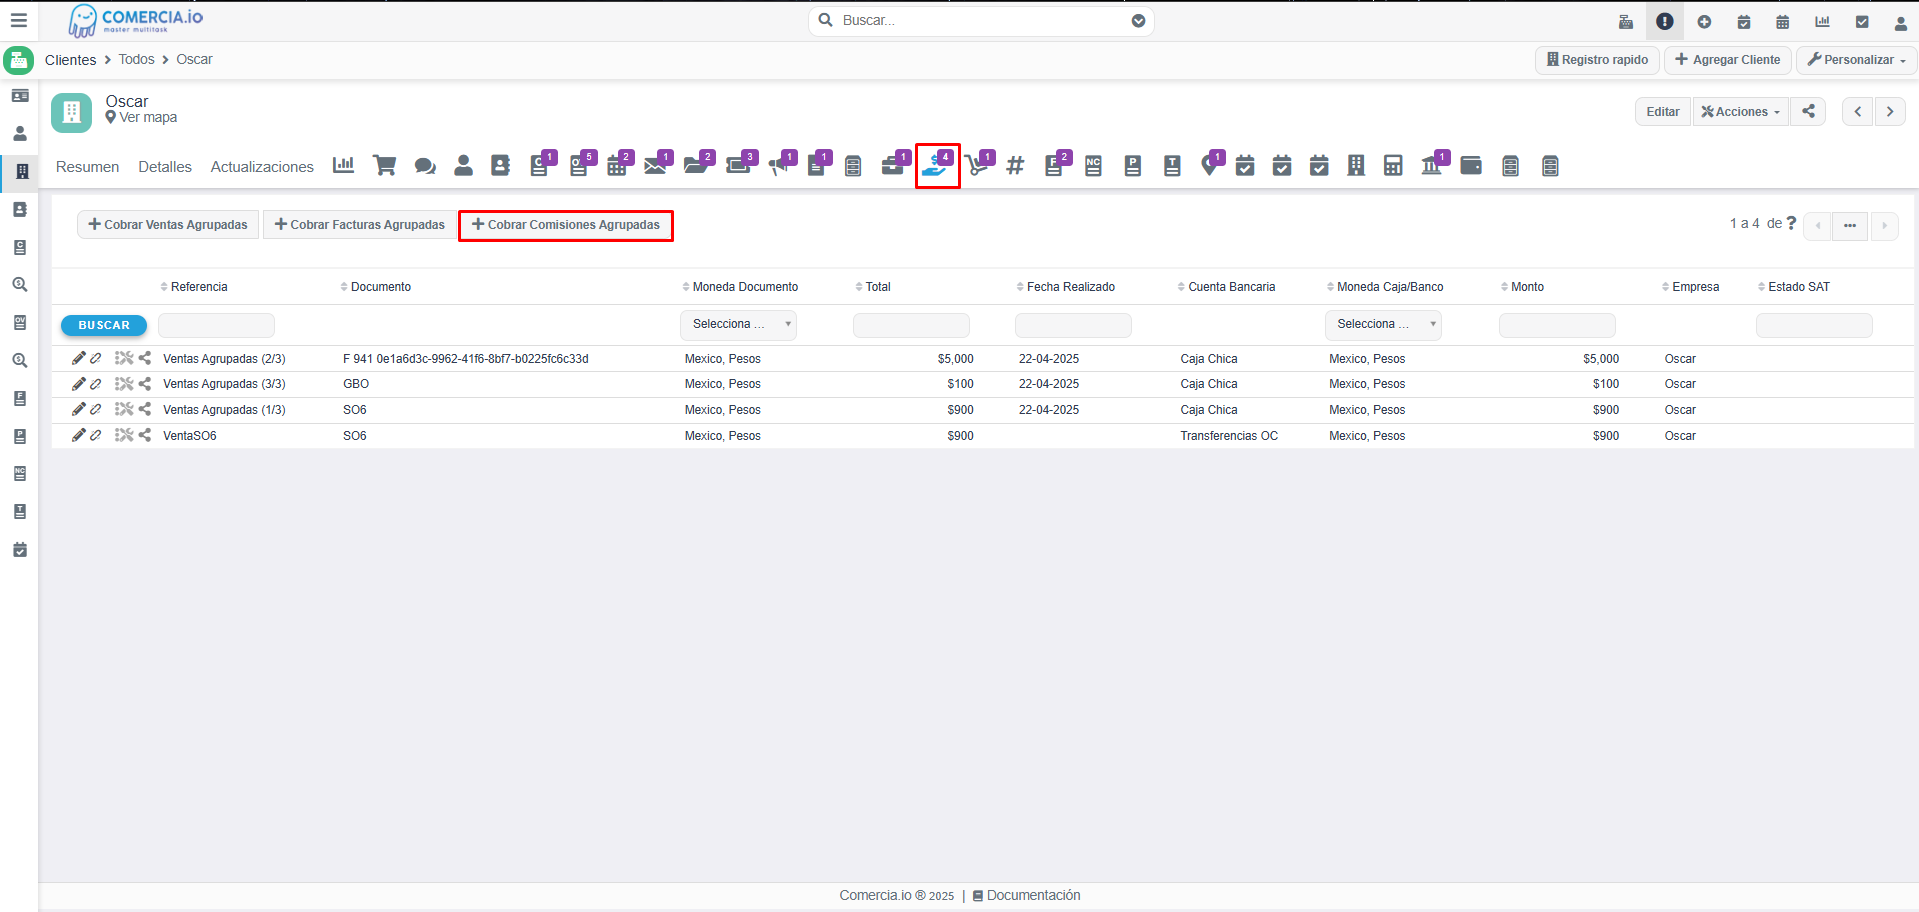Click the exclamation alert icon in top bar
Image resolution: width=1919 pixels, height=912 pixels.
tap(1665, 21)
